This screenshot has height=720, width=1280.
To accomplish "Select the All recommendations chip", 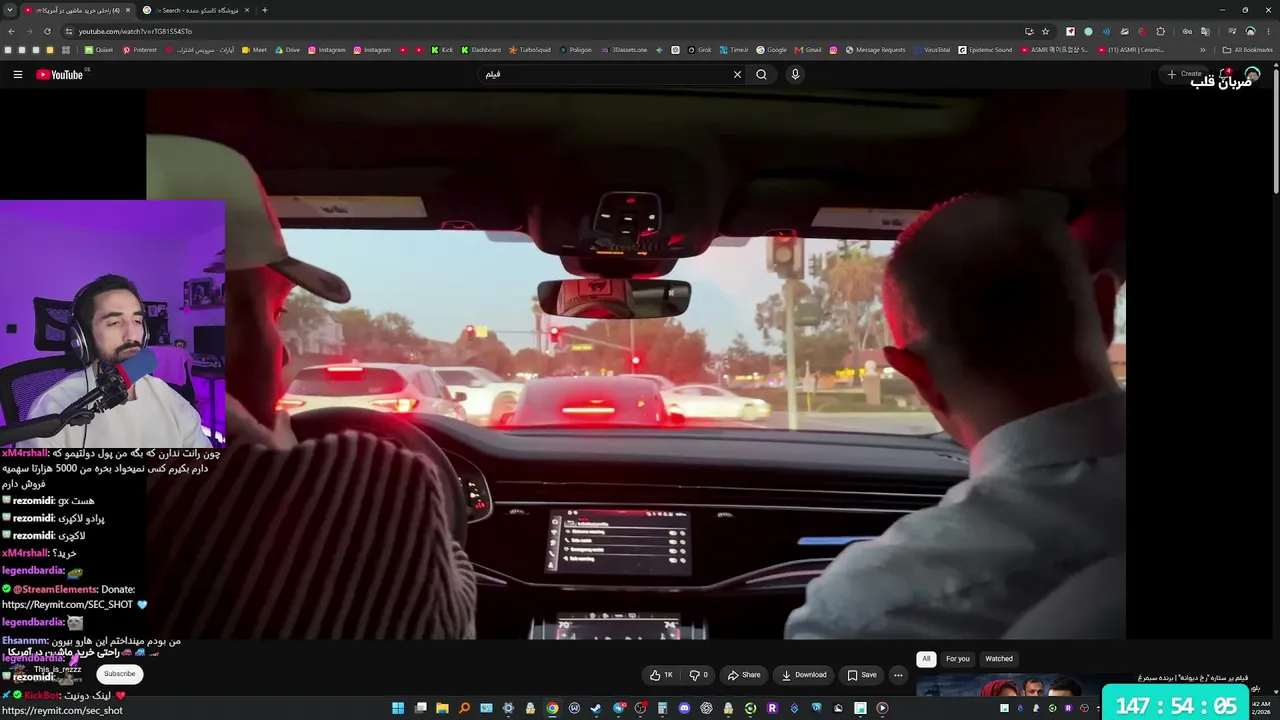I will coord(926,659).
